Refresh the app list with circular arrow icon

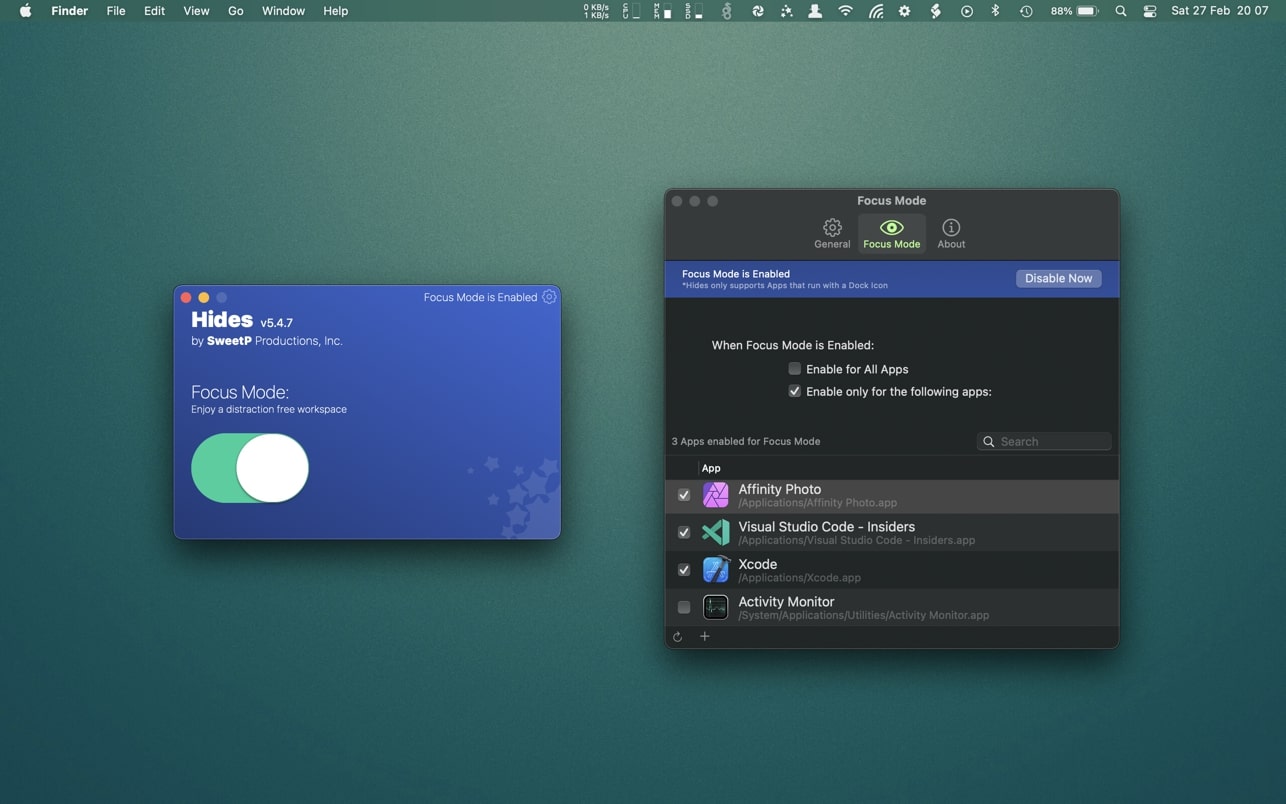[x=677, y=636]
